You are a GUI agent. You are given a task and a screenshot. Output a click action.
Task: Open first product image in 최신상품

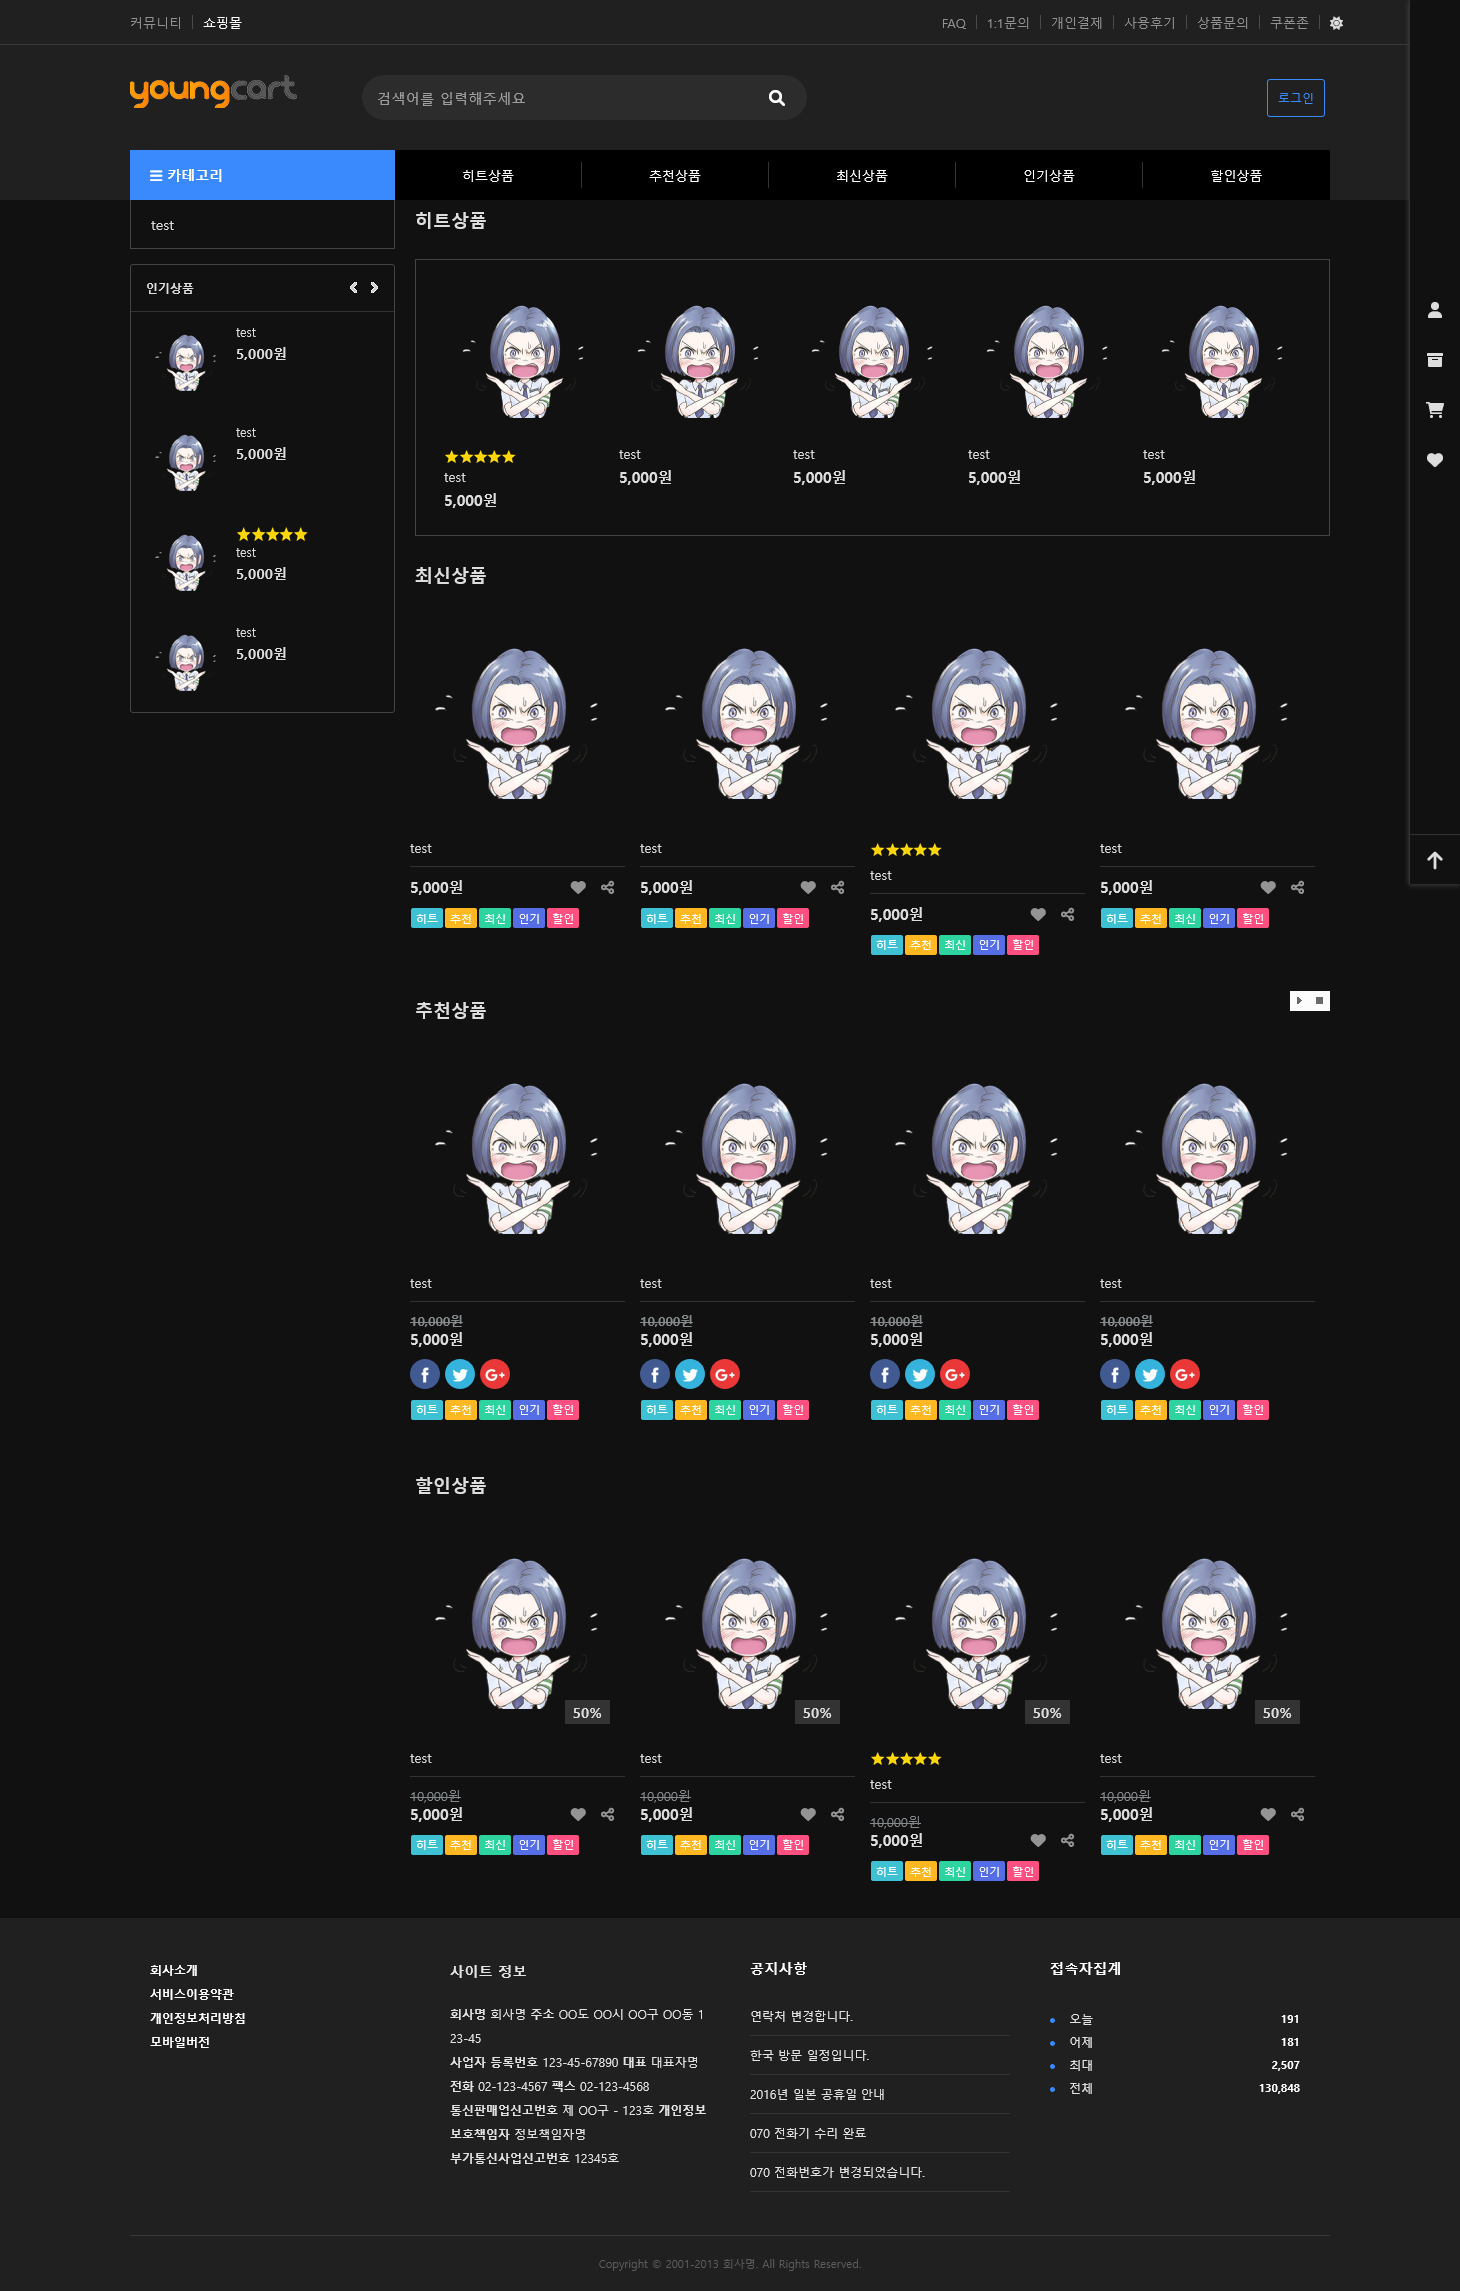pyautogui.click(x=517, y=722)
